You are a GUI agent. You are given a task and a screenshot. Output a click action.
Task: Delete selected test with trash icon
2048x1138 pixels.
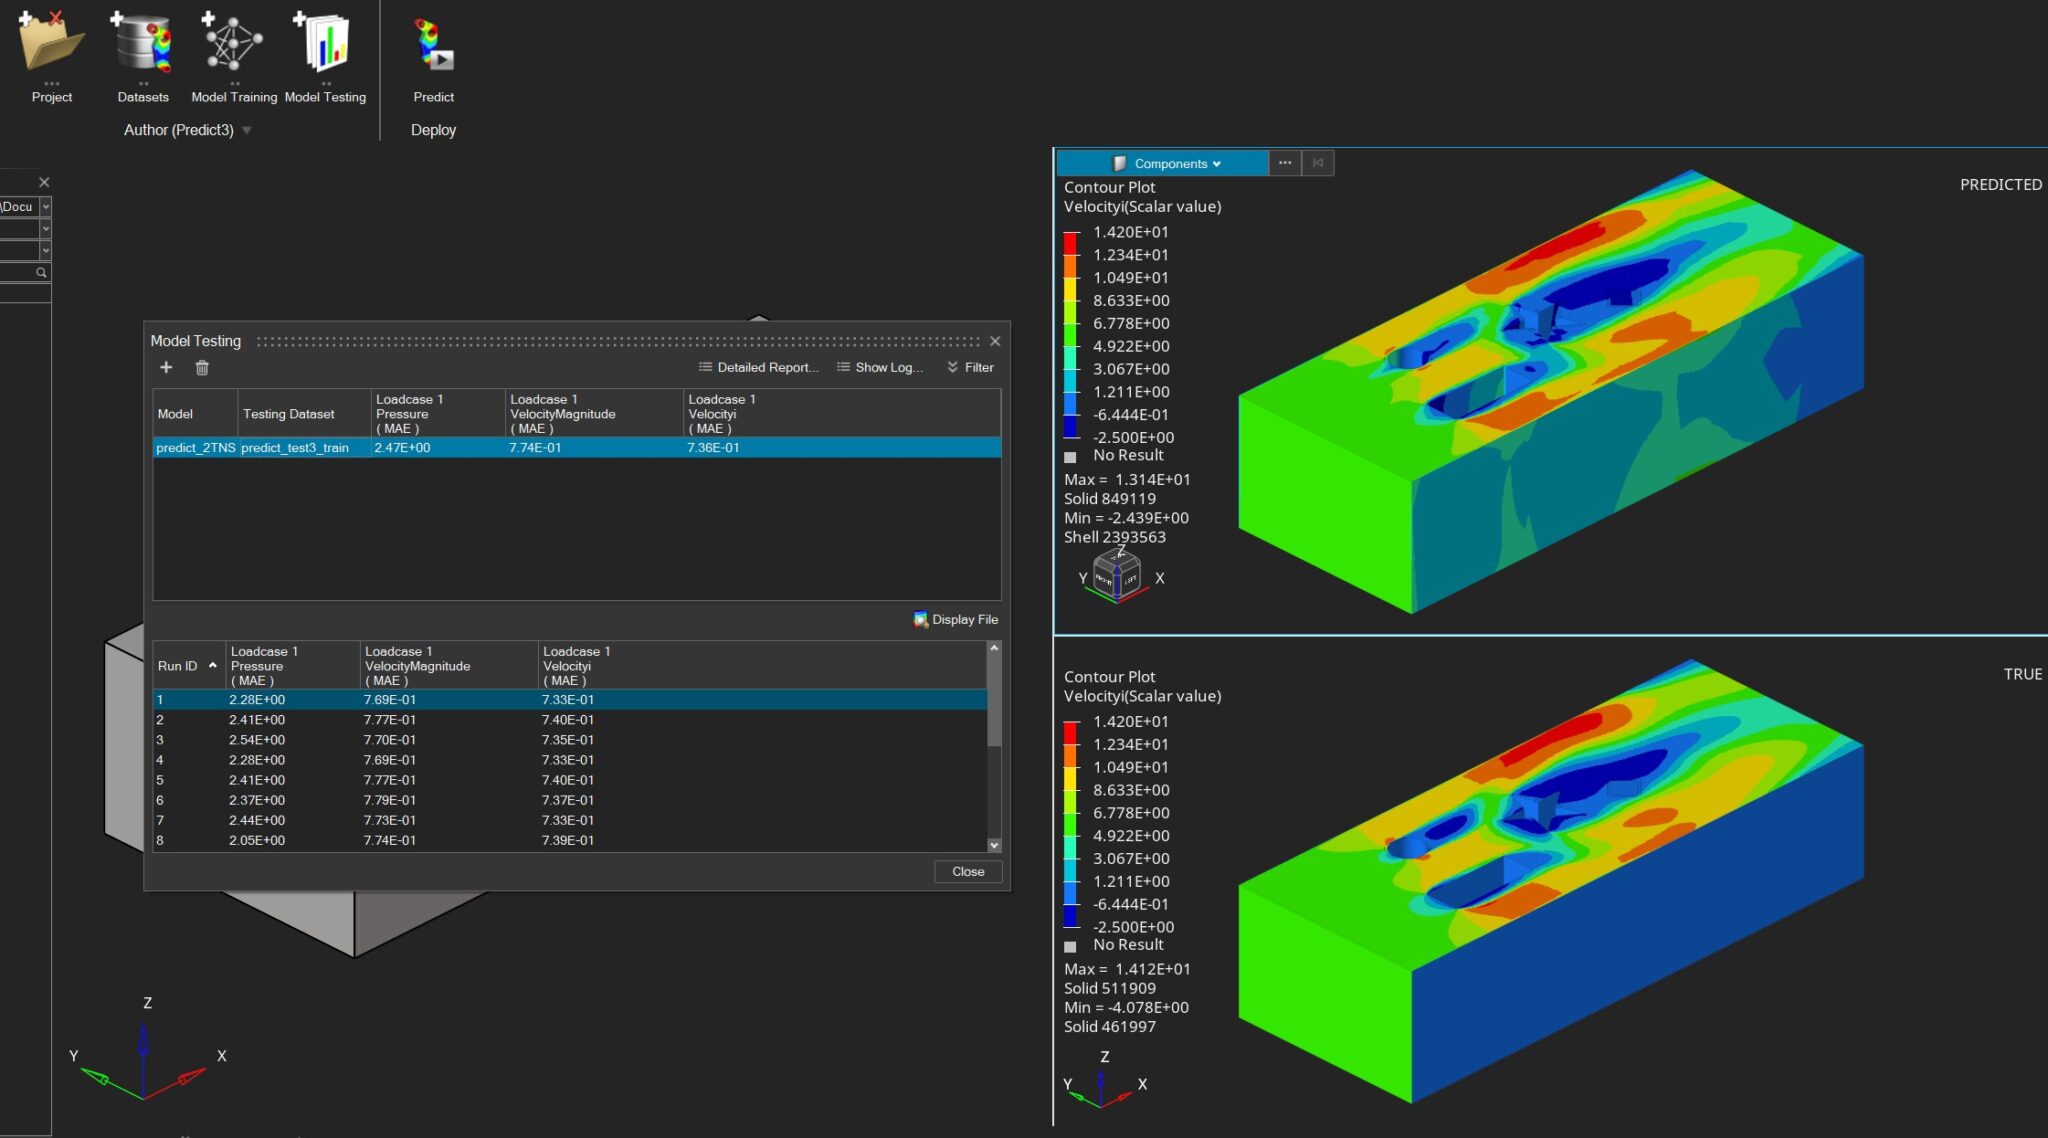(202, 368)
